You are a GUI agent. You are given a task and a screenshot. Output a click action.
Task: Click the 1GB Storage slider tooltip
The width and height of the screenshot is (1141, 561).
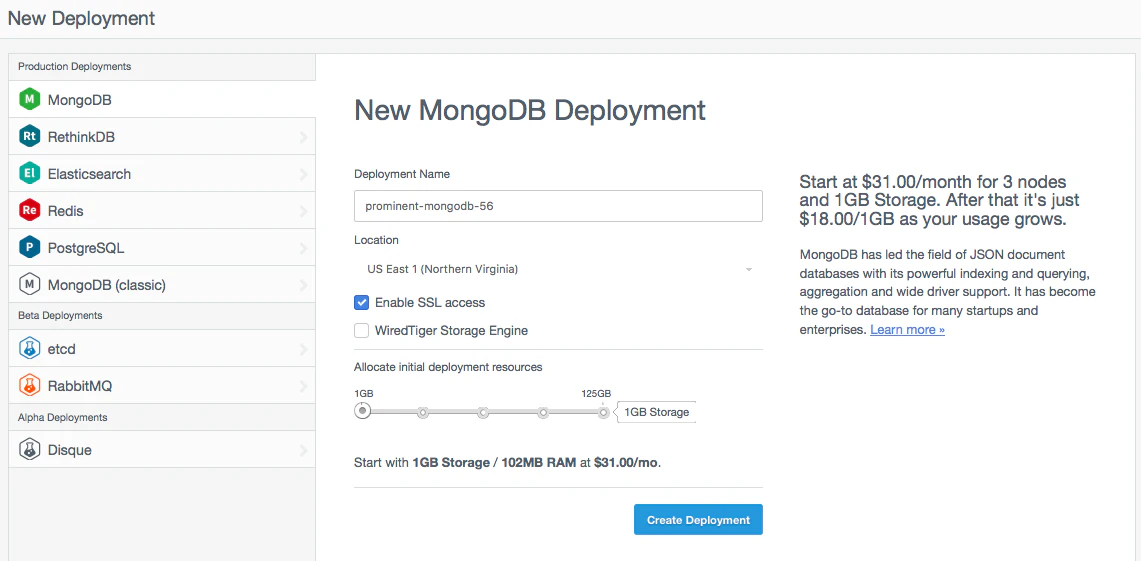coord(657,412)
